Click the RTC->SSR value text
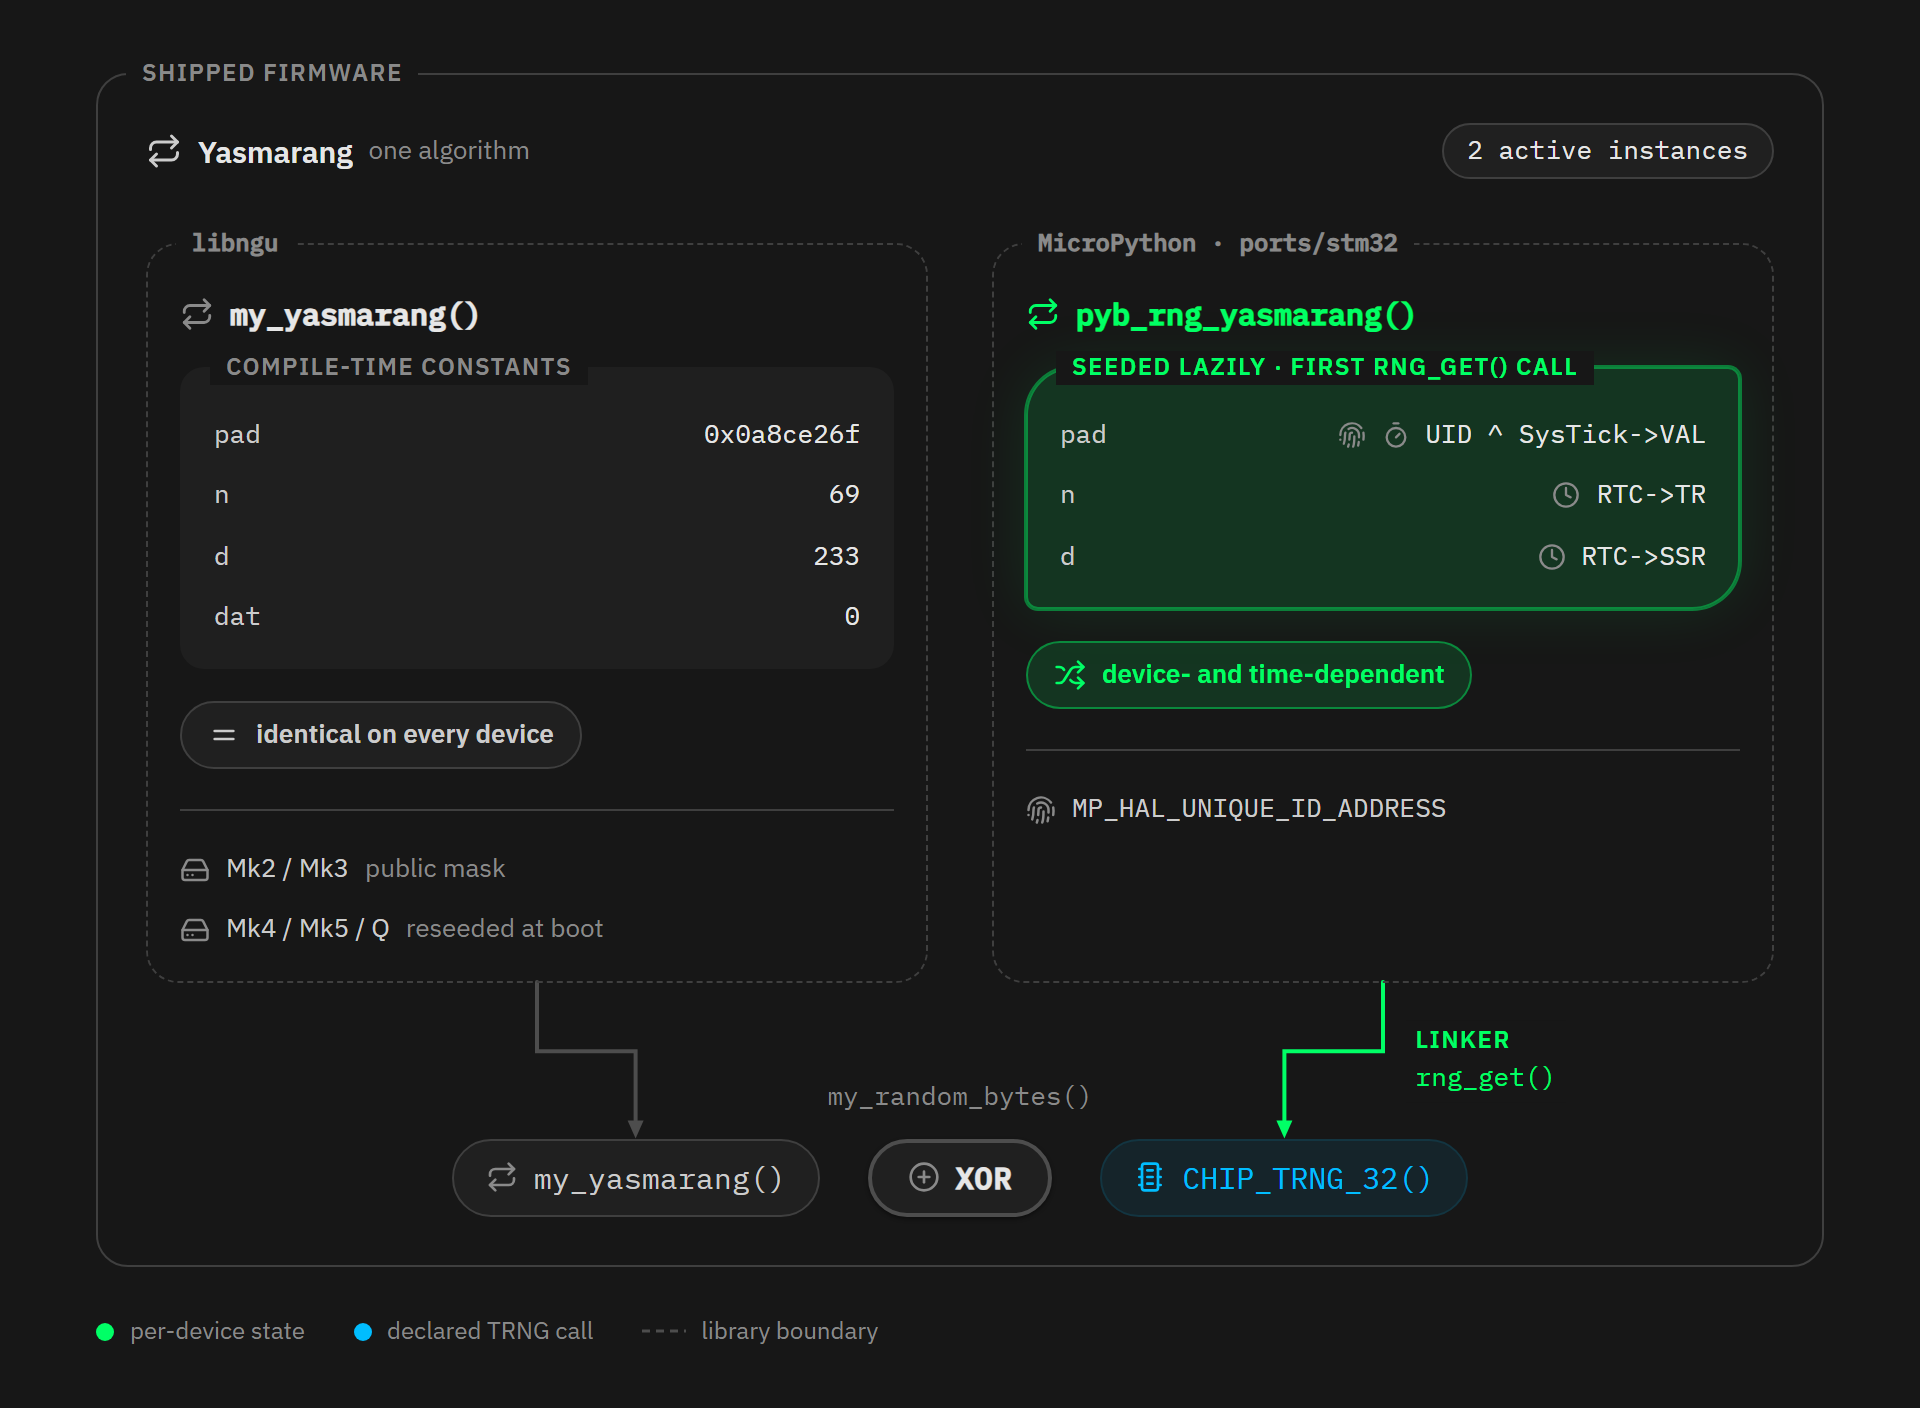 click(x=1643, y=557)
